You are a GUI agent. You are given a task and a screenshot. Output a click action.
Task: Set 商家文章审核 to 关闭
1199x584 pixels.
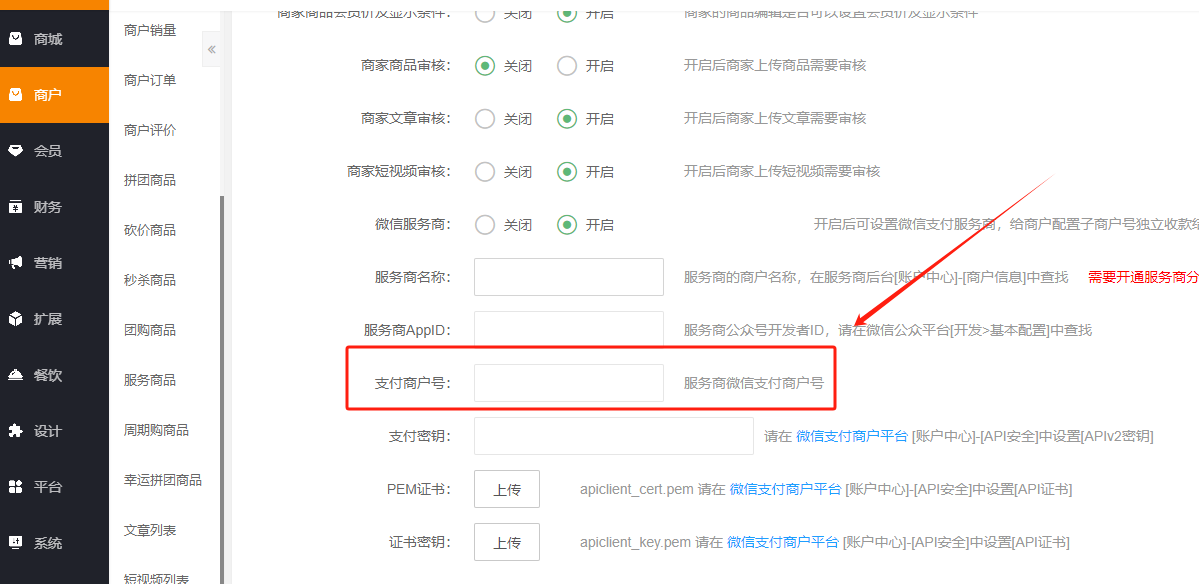485,119
